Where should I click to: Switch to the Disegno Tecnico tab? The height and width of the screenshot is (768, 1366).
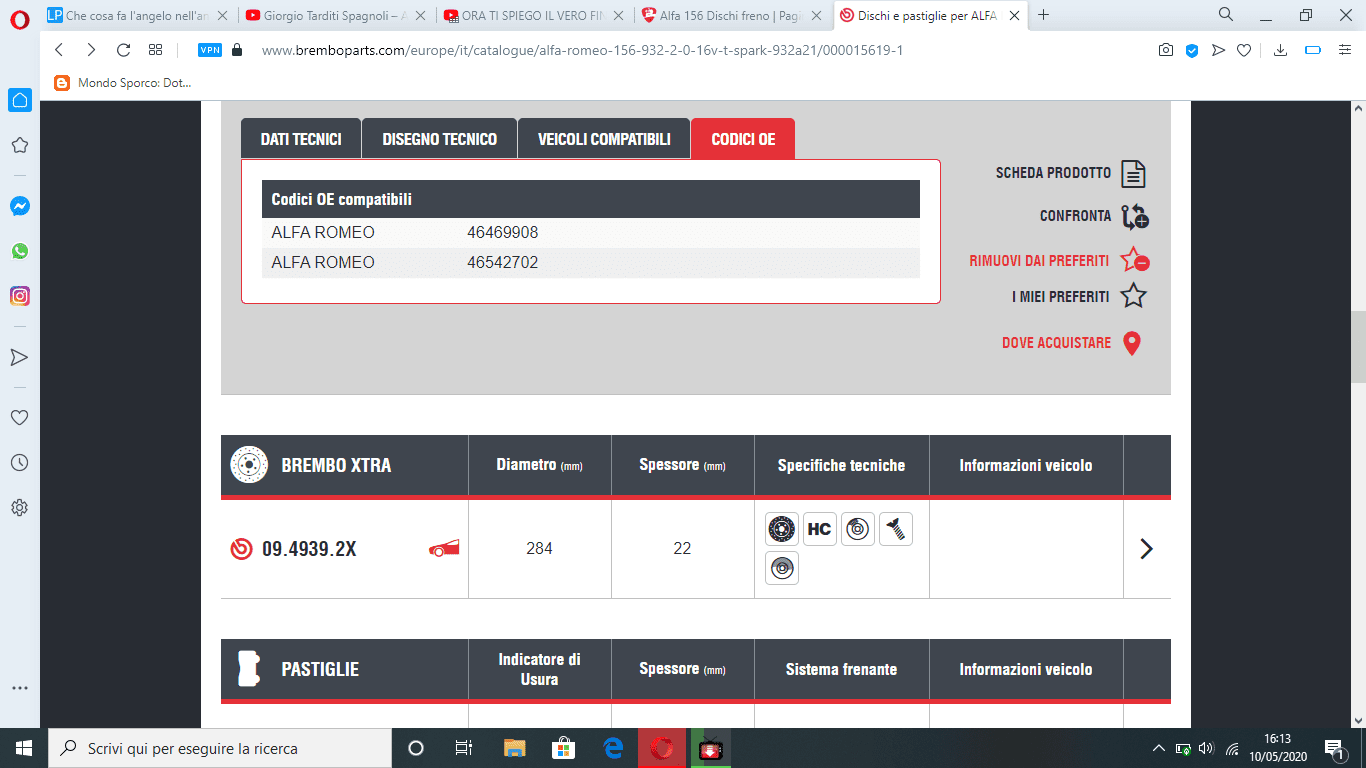coord(439,139)
